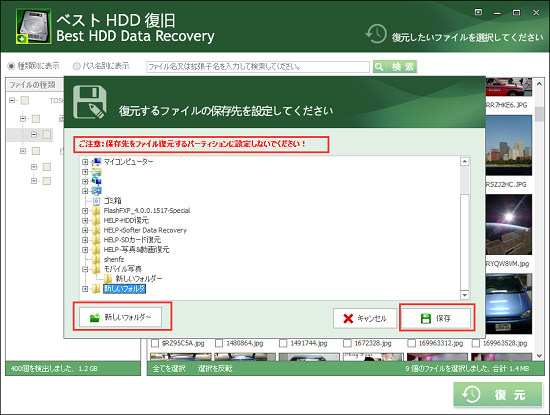Click the blue car photo thumbnail
550x415 pixels.
[x=509, y=304]
